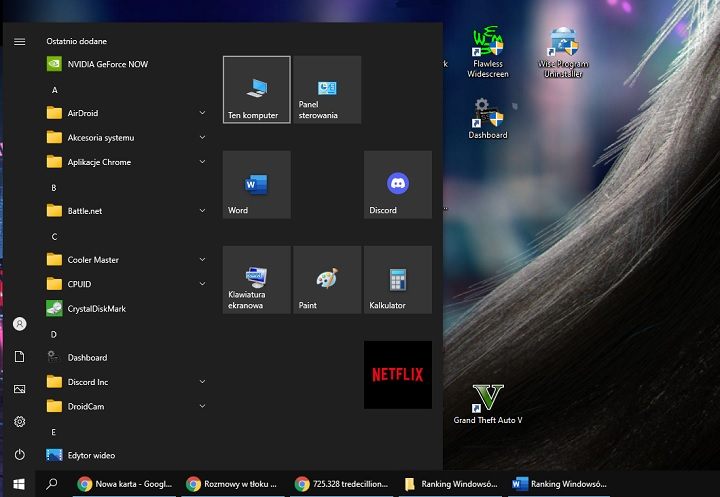Switch to 725.328 tredecillion Chrome taskbar window

pyautogui.click(x=342, y=484)
